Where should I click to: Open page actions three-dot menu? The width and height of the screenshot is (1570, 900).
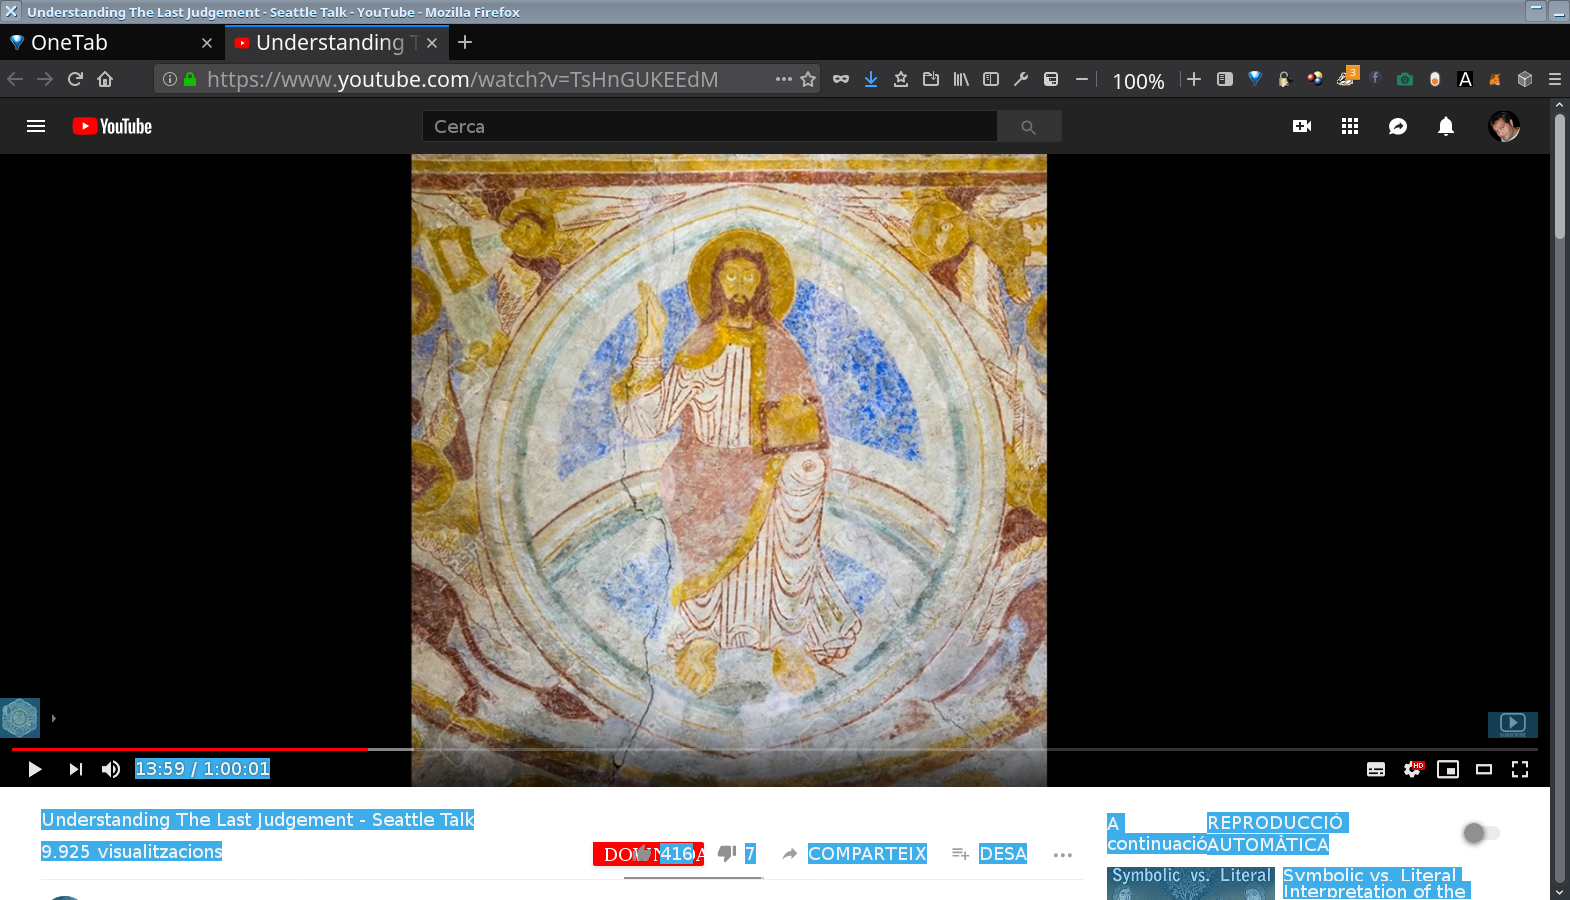(x=784, y=79)
